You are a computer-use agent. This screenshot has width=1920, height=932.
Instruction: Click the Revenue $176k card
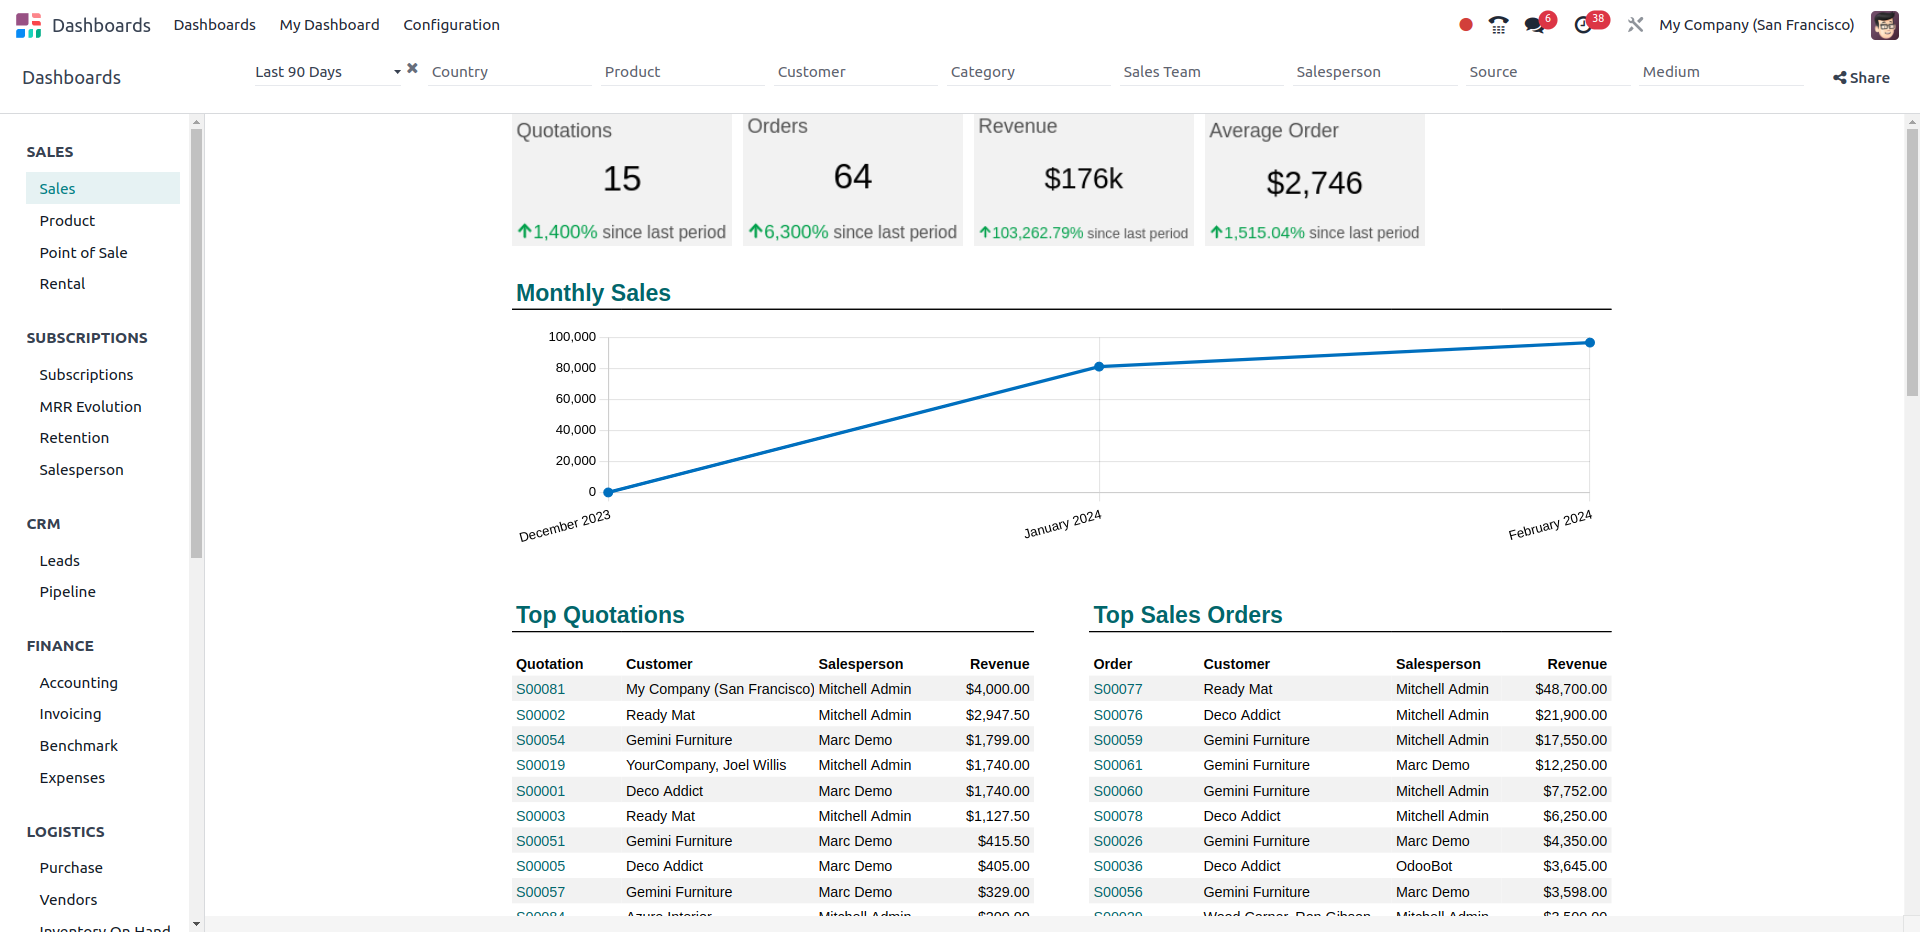pos(1083,180)
